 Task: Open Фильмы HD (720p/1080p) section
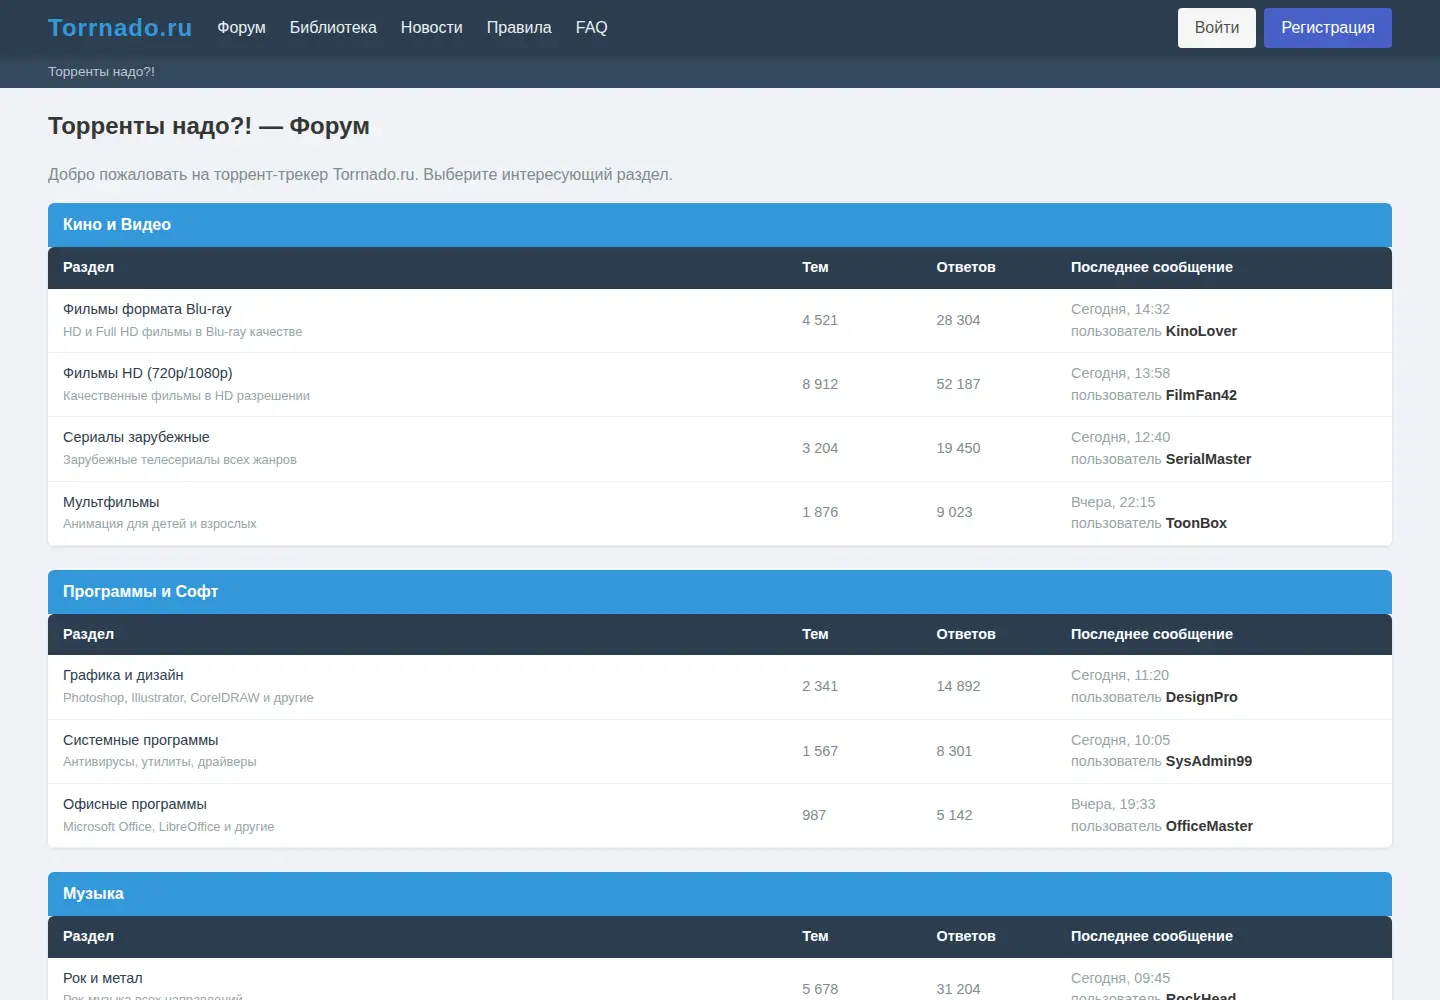148,373
